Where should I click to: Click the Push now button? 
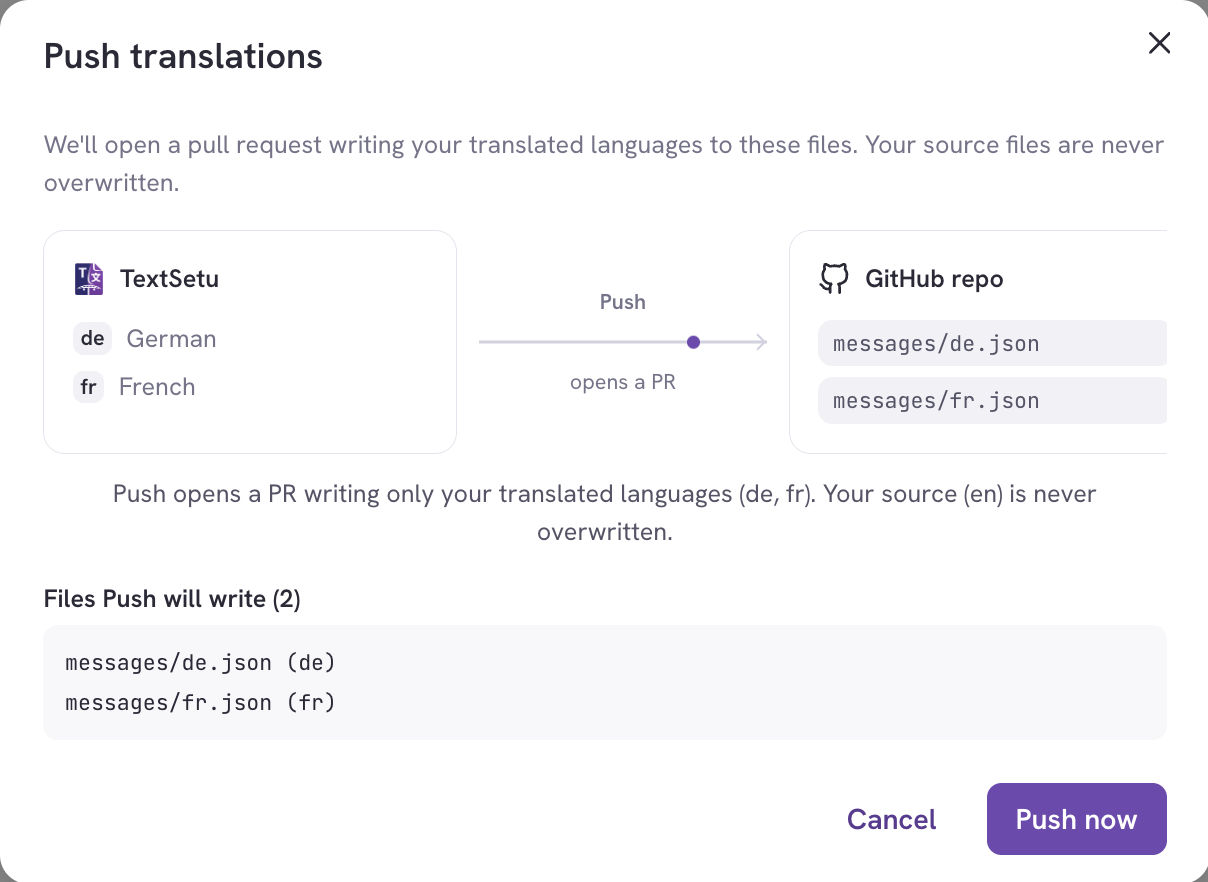(x=1076, y=819)
